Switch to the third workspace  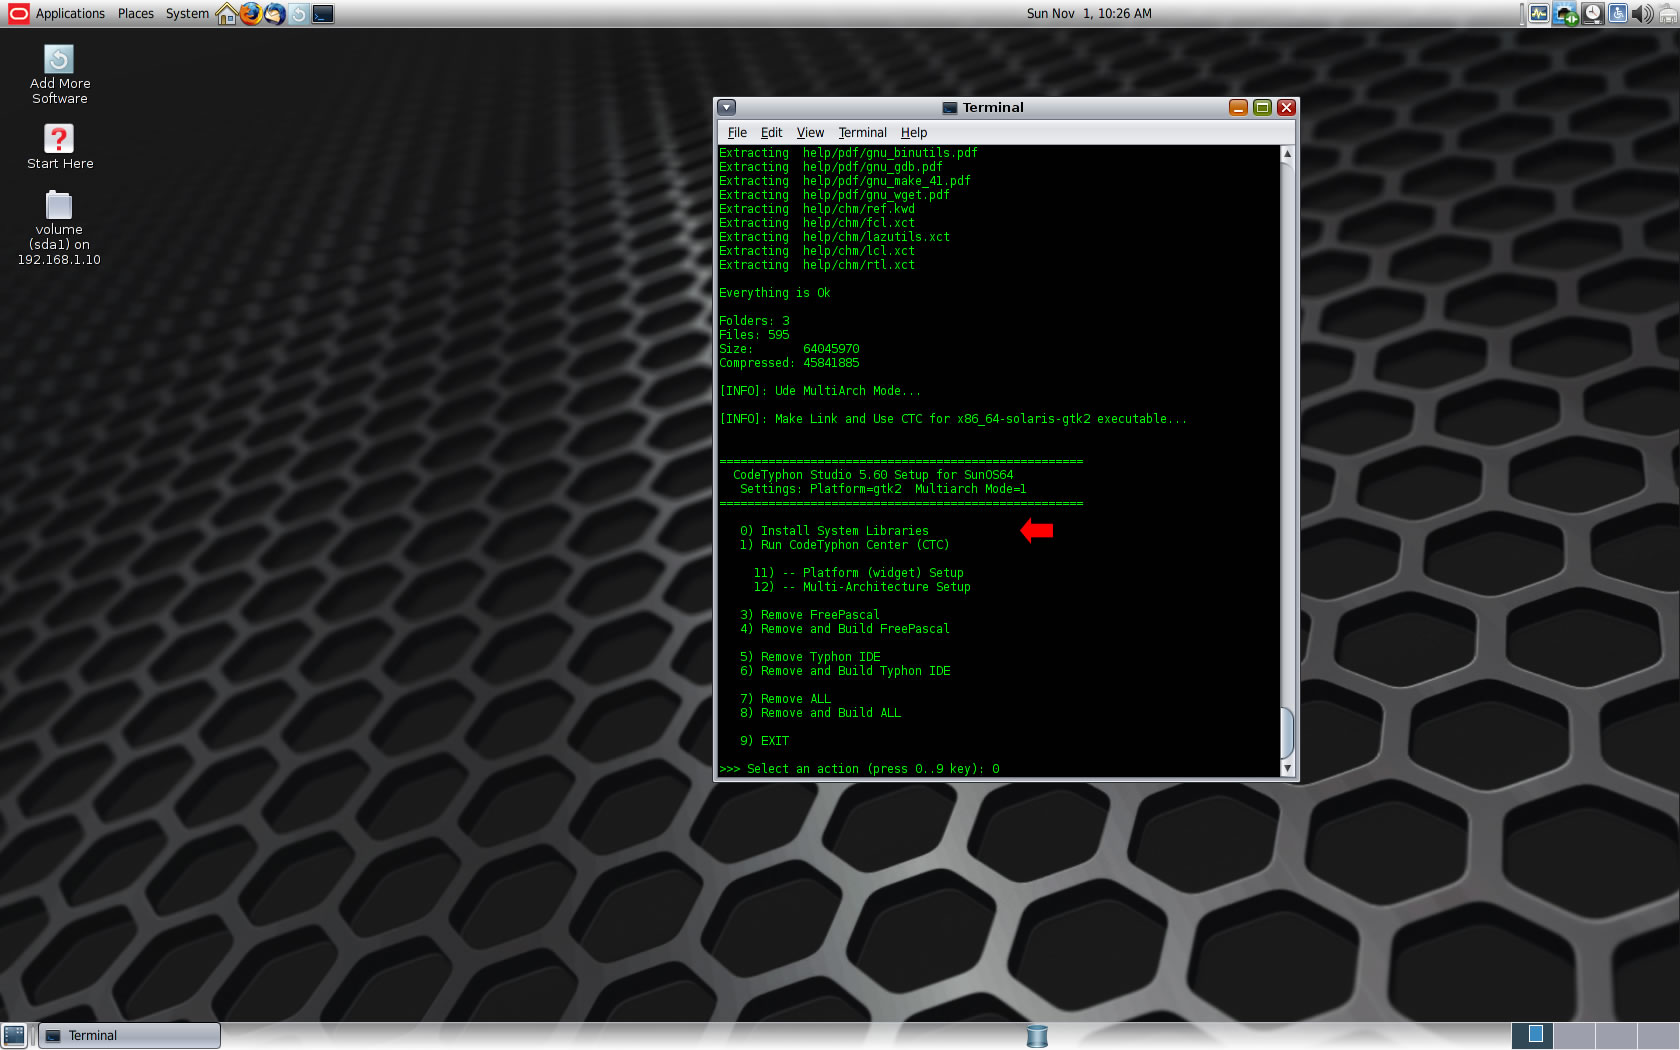pyautogui.click(x=1616, y=1036)
